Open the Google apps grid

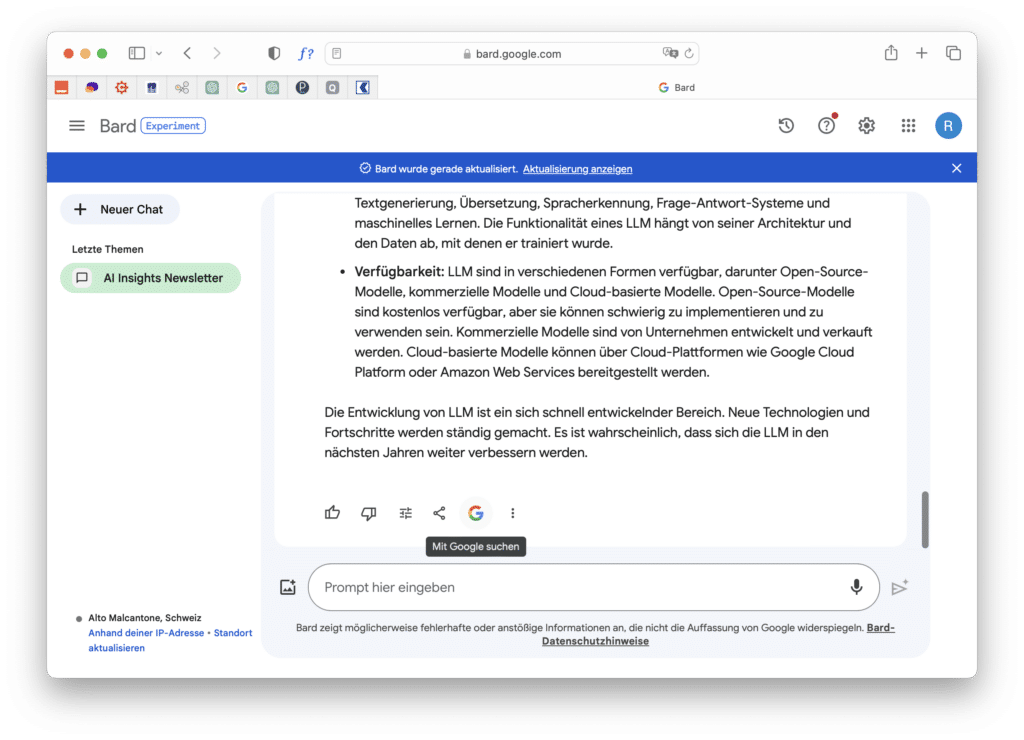point(908,125)
